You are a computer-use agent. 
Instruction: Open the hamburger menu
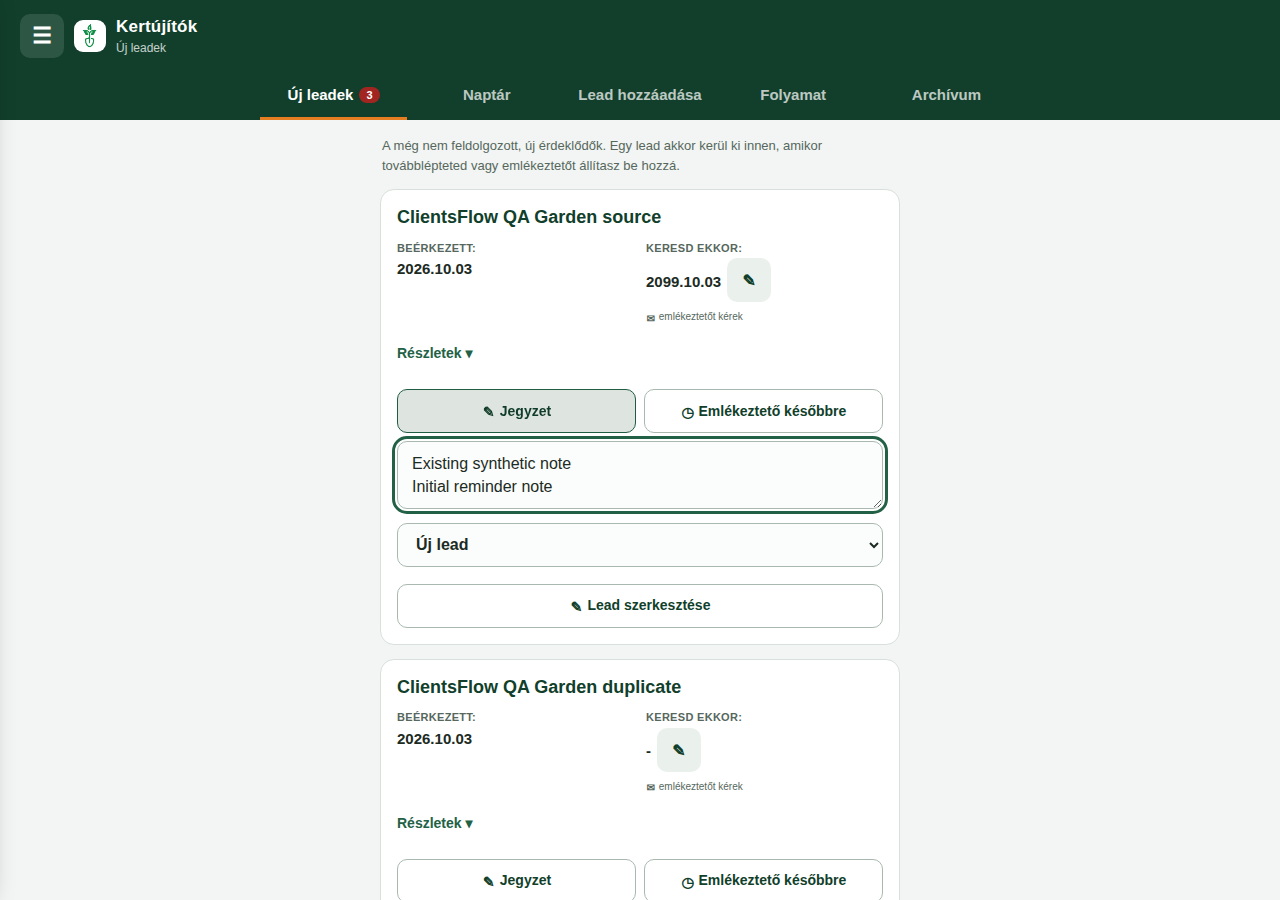click(x=42, y=36)
